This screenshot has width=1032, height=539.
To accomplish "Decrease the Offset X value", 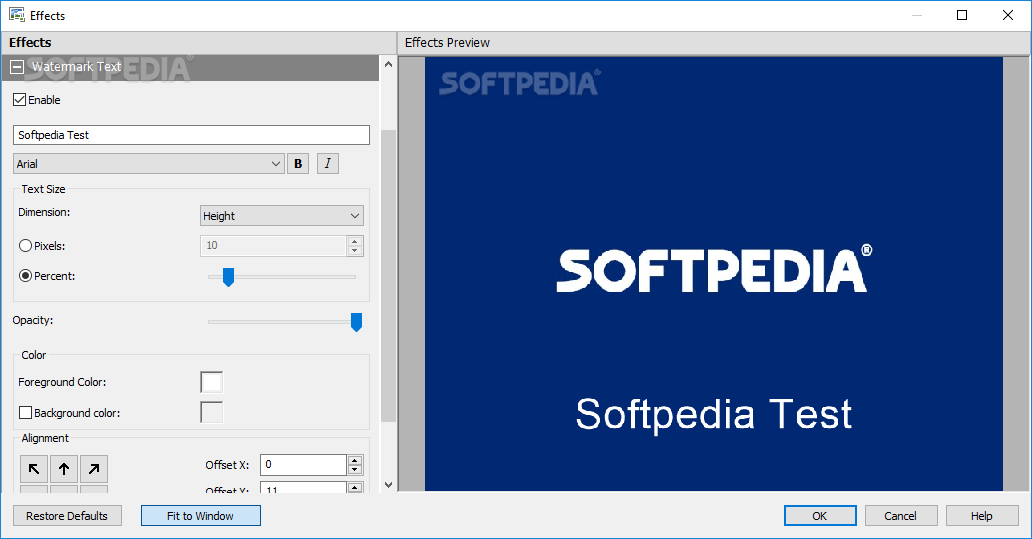I will (355, 470).
